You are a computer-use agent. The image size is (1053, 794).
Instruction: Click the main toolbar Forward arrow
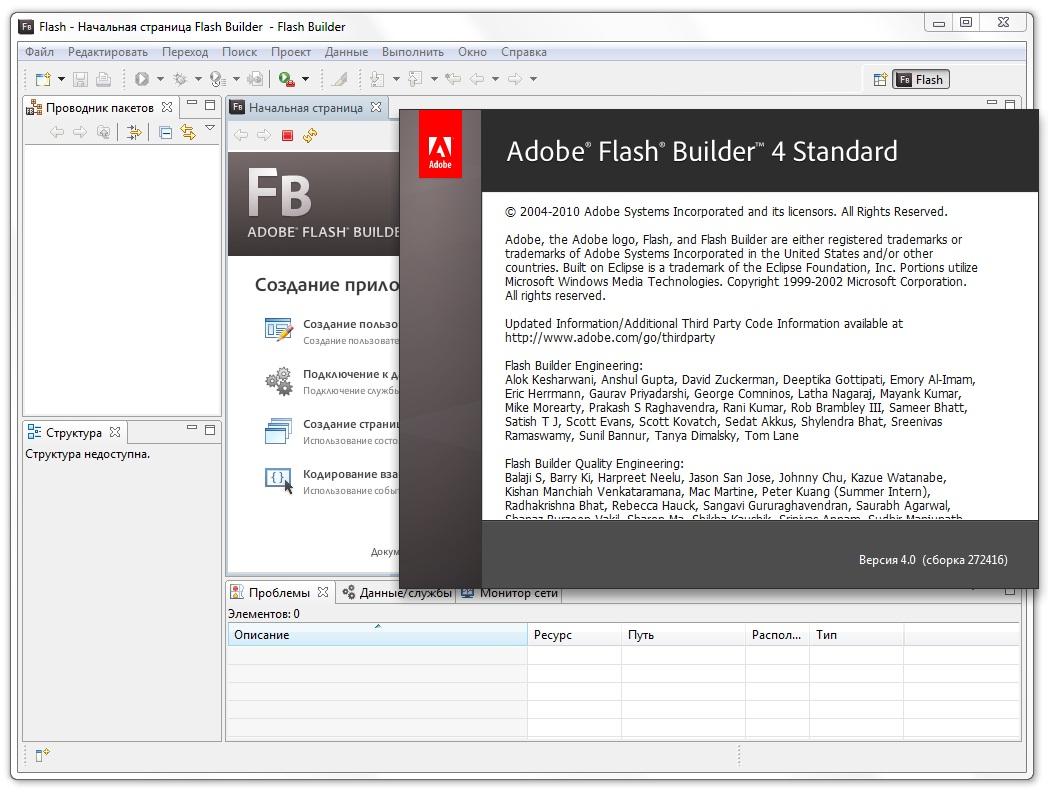[515, 79]
